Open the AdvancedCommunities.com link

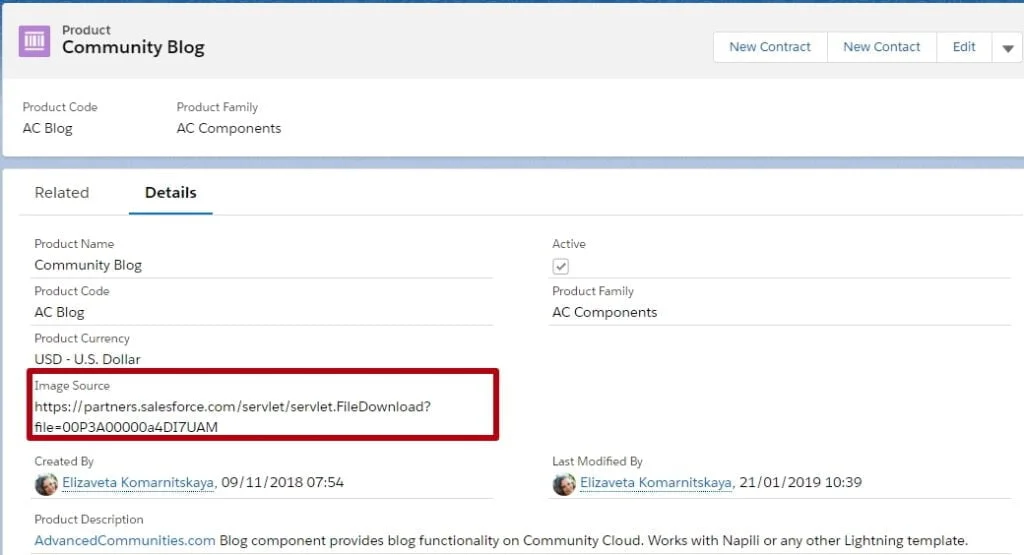(125, 541)
